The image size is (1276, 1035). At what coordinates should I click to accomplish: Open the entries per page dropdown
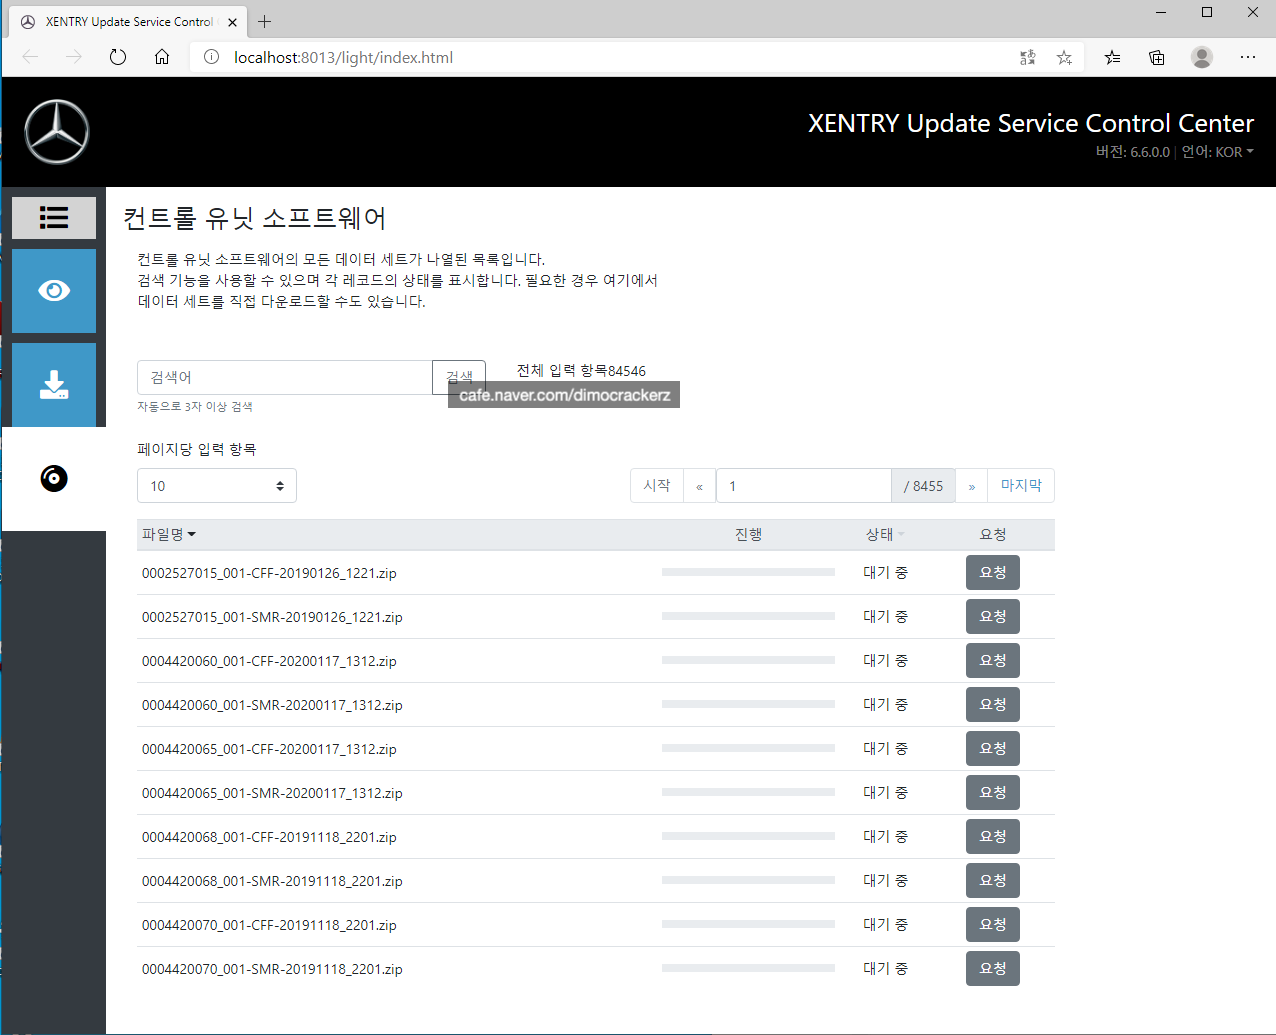[x=217, y=486]
